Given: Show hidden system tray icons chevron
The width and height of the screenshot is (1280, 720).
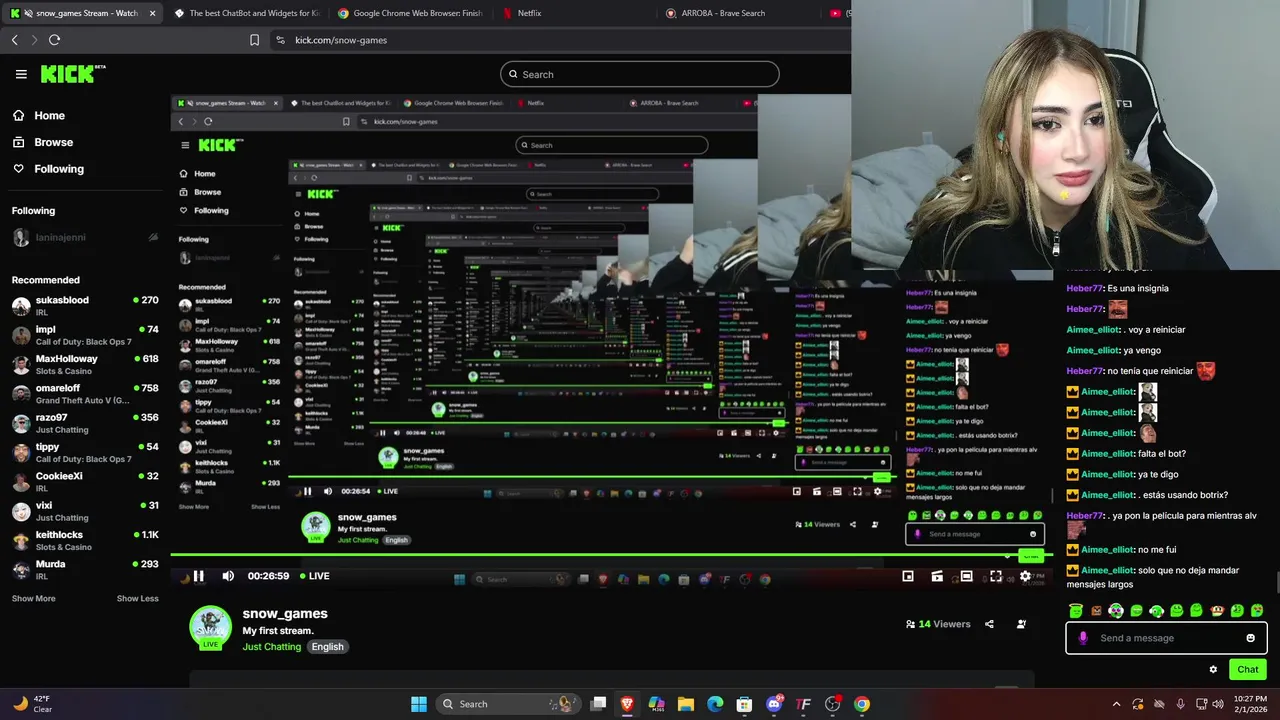Looking at the screenshot, I should [1116, 704].
